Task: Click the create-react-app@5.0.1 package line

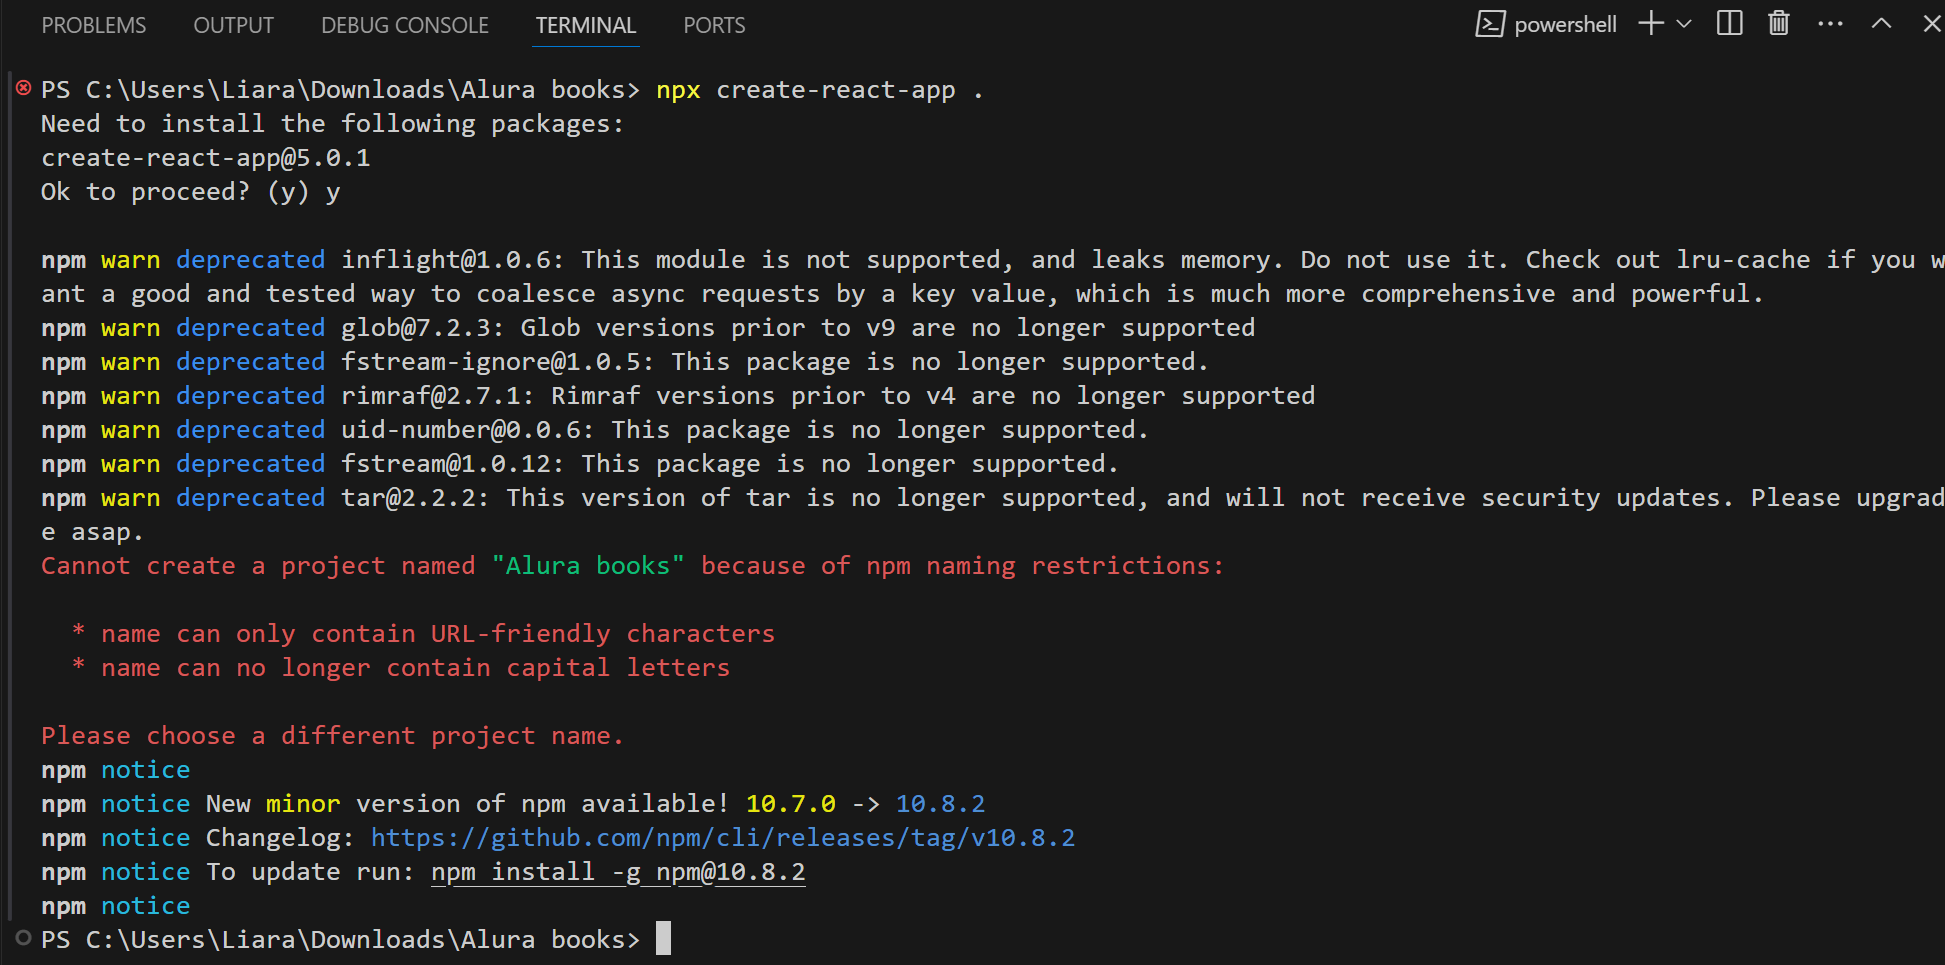Action: (206, 158)
